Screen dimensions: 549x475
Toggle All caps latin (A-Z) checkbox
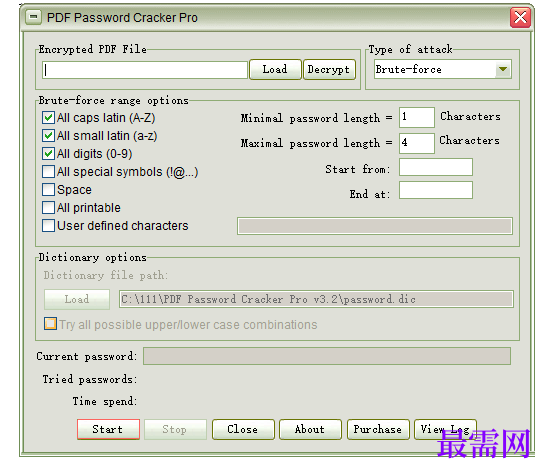tap(48, 118)
